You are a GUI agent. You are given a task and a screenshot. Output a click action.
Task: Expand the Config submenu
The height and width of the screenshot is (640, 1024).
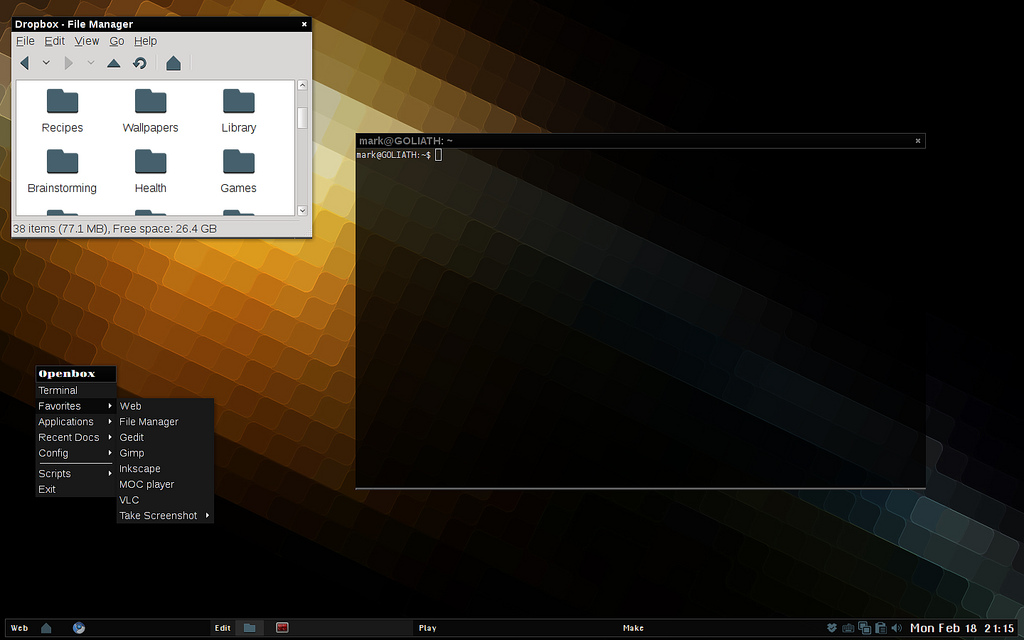click(76, 453)
